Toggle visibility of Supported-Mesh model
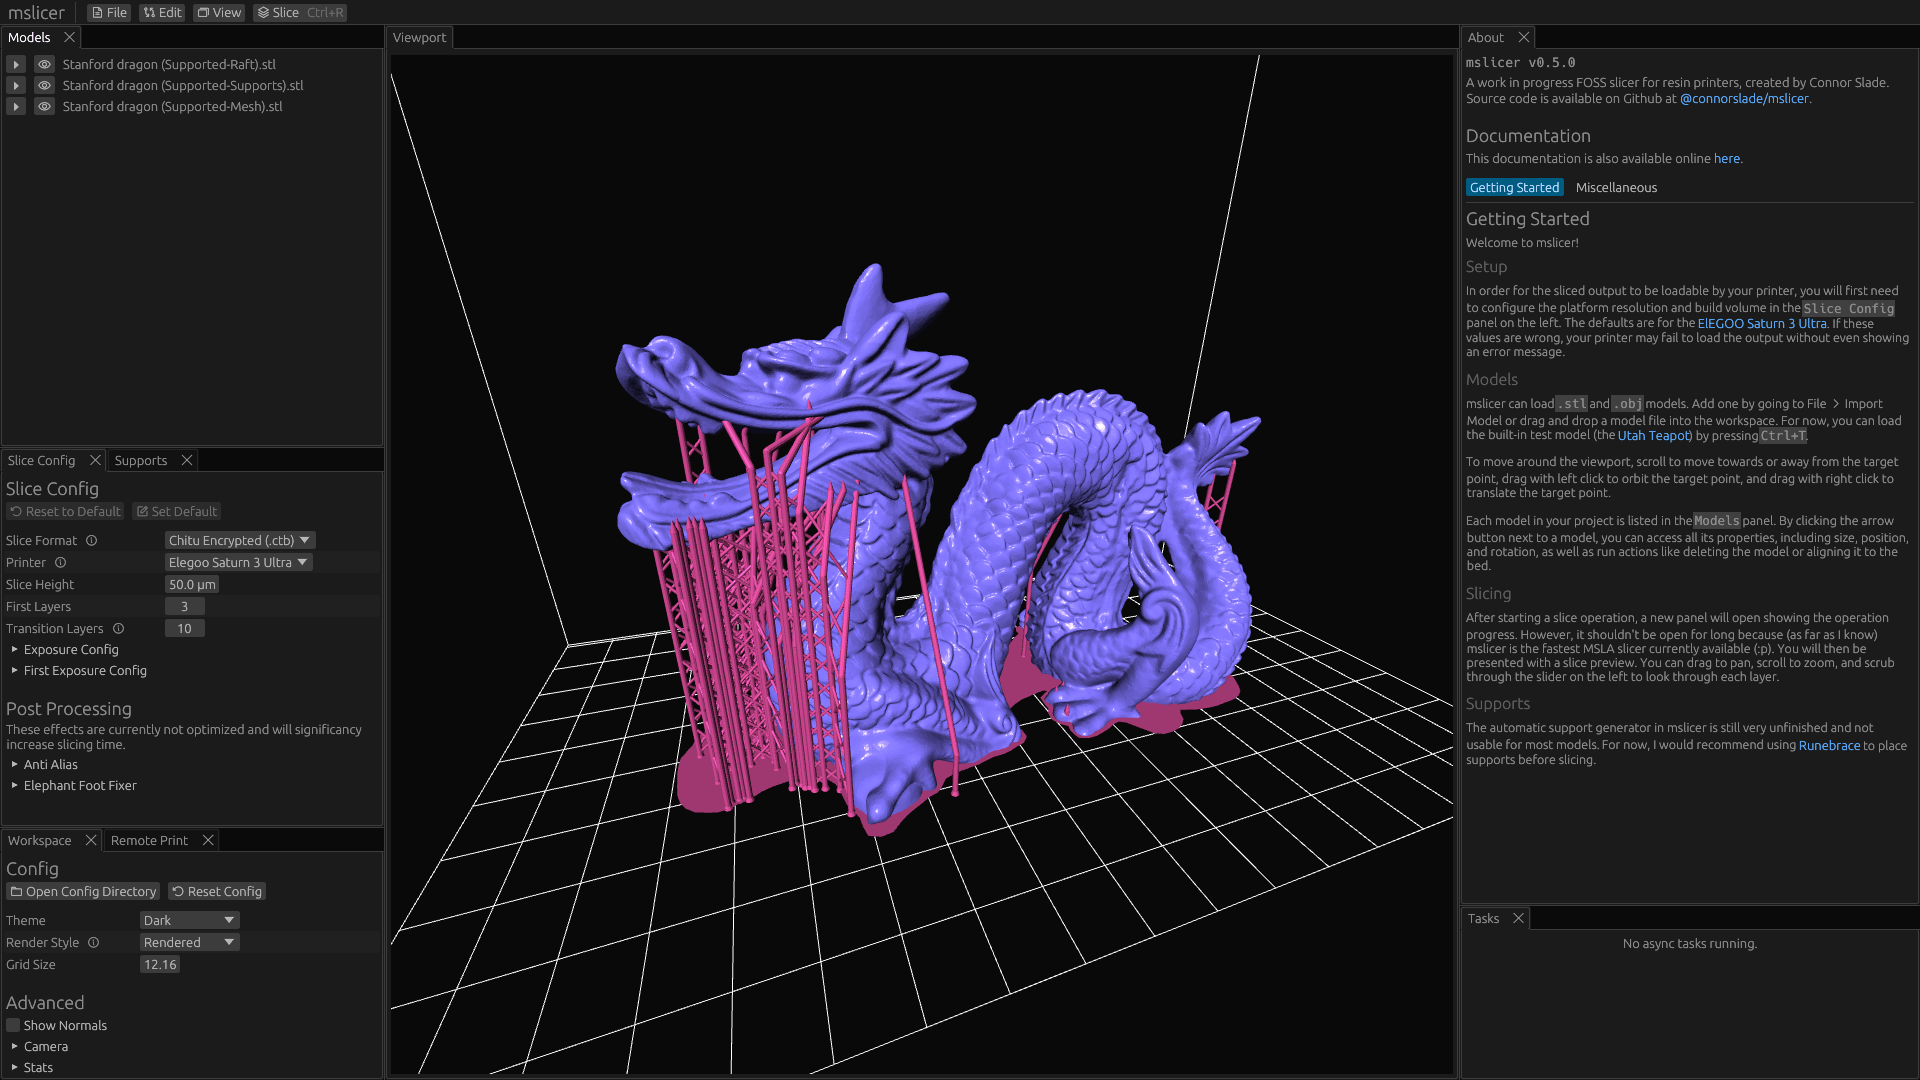Image resolution: width=1920 pixels, height=1080 pixels. pos(44,107)
